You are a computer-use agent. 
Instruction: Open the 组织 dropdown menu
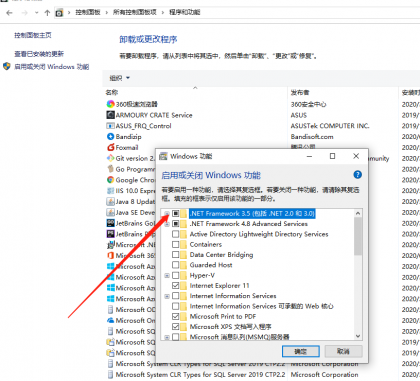click(x=119, y=78)
